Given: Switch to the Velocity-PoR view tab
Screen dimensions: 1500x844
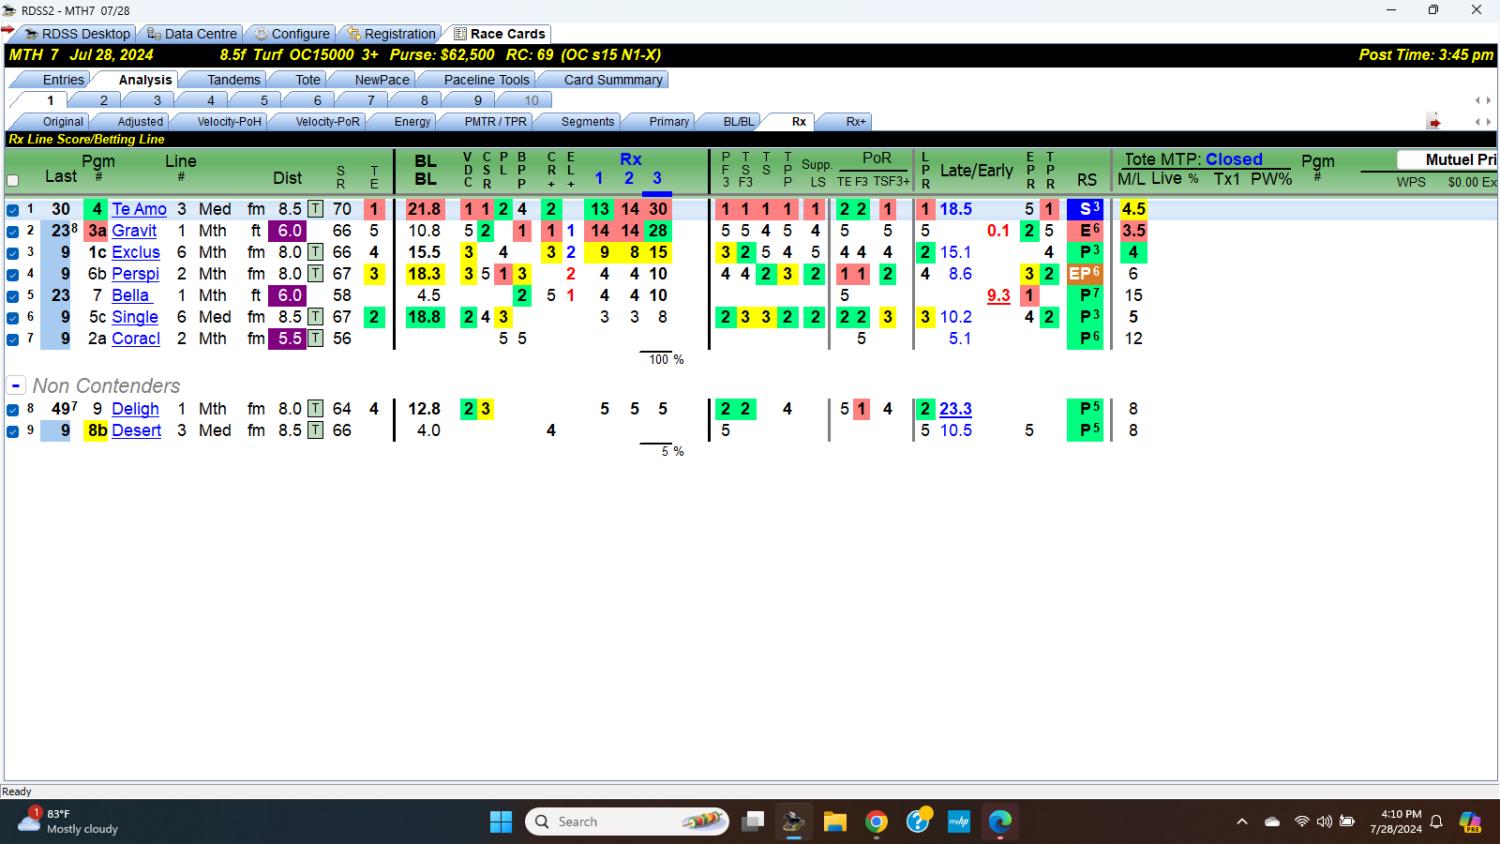Looking at the screenshot, I should (x=327, y=122).
